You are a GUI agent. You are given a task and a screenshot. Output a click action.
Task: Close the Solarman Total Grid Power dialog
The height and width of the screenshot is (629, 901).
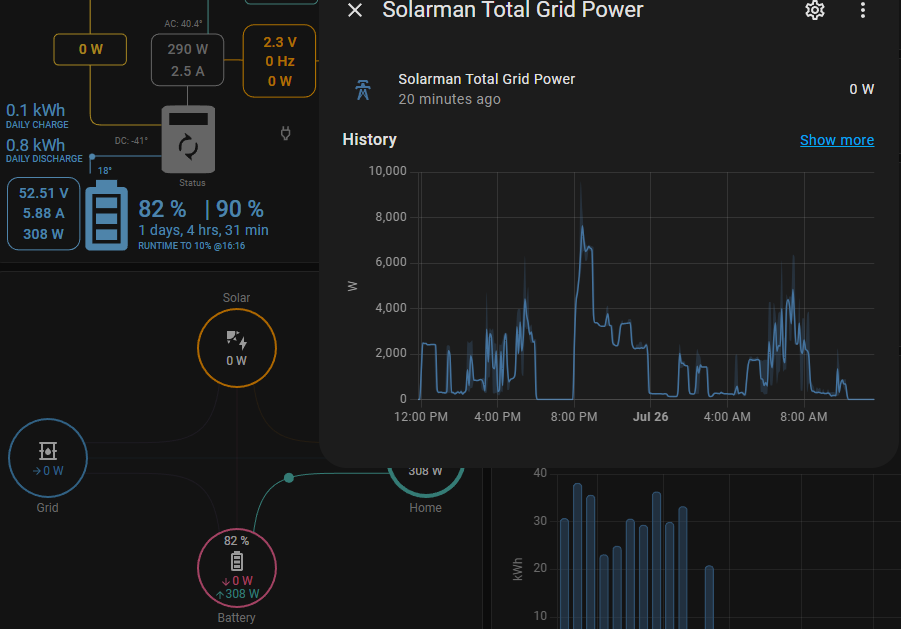tap(354, 11)
